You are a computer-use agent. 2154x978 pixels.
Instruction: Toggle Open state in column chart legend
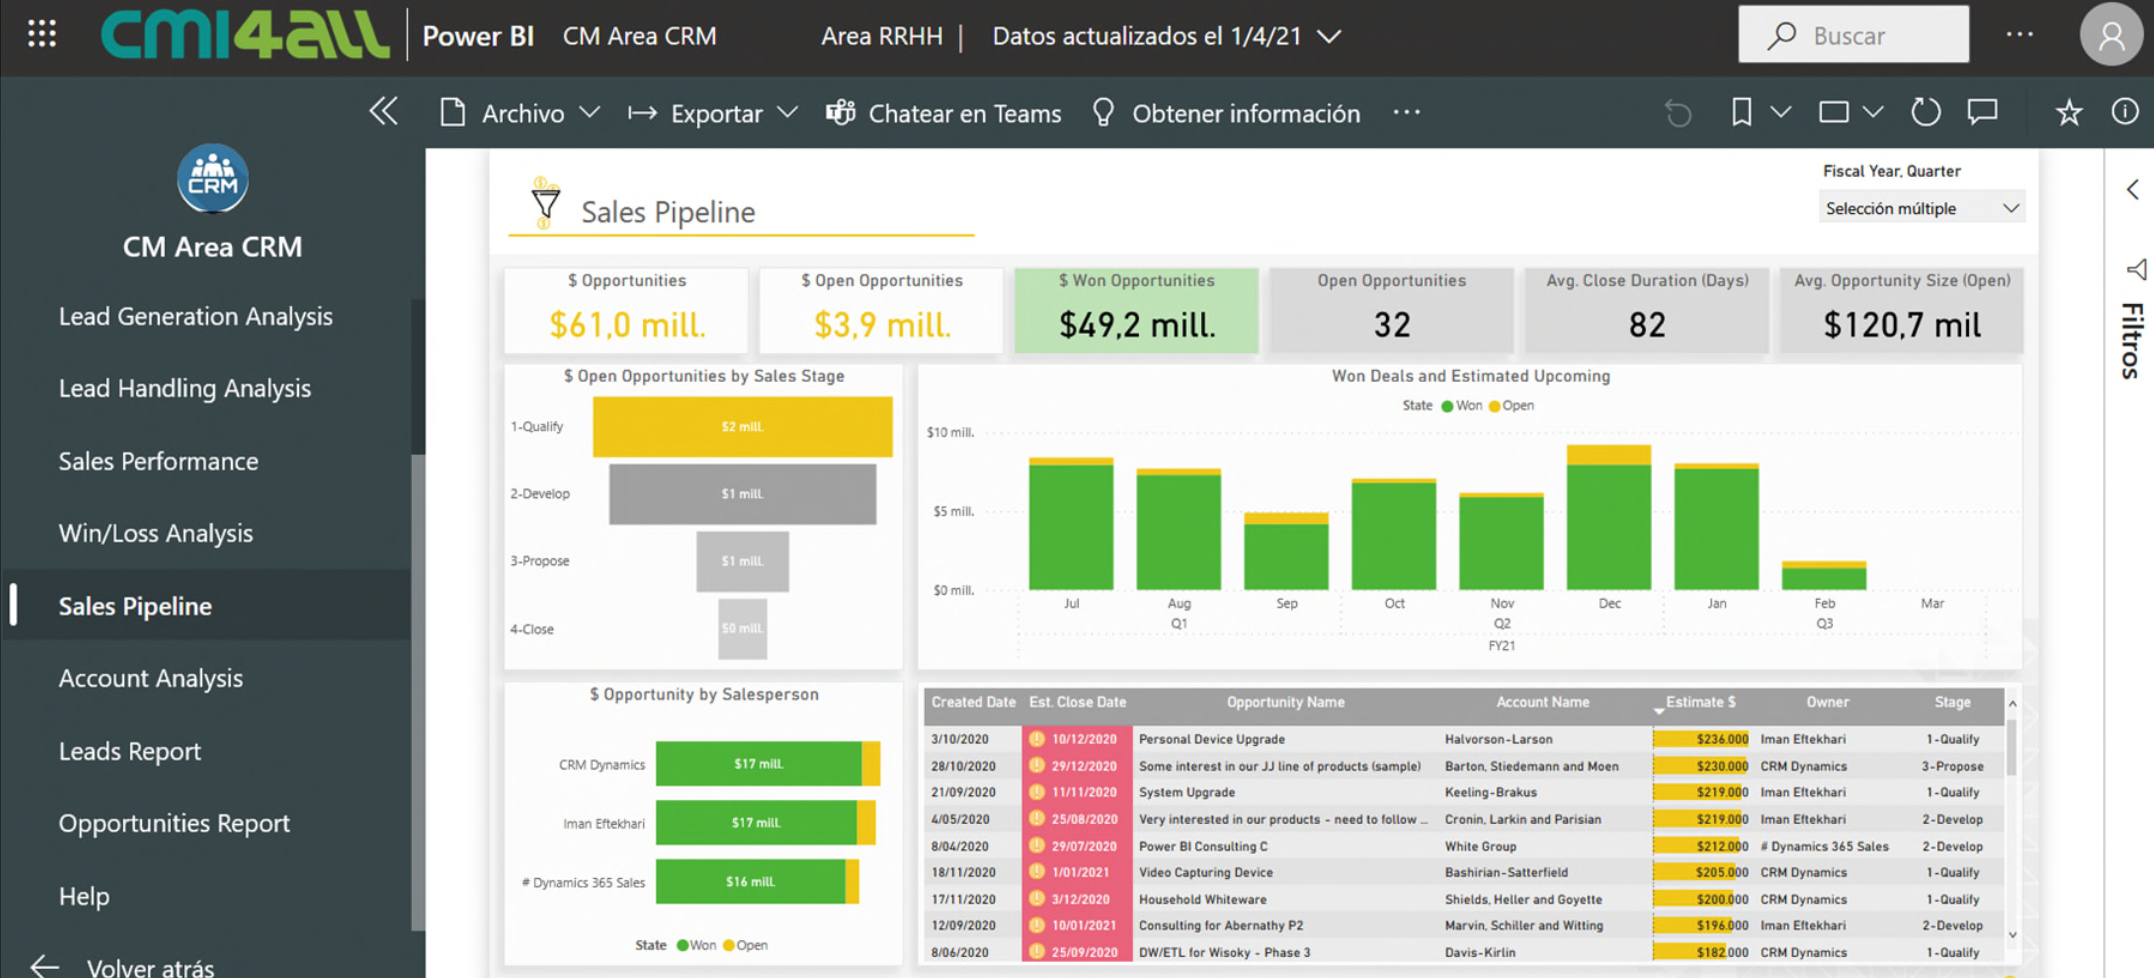click(1511, 406)
